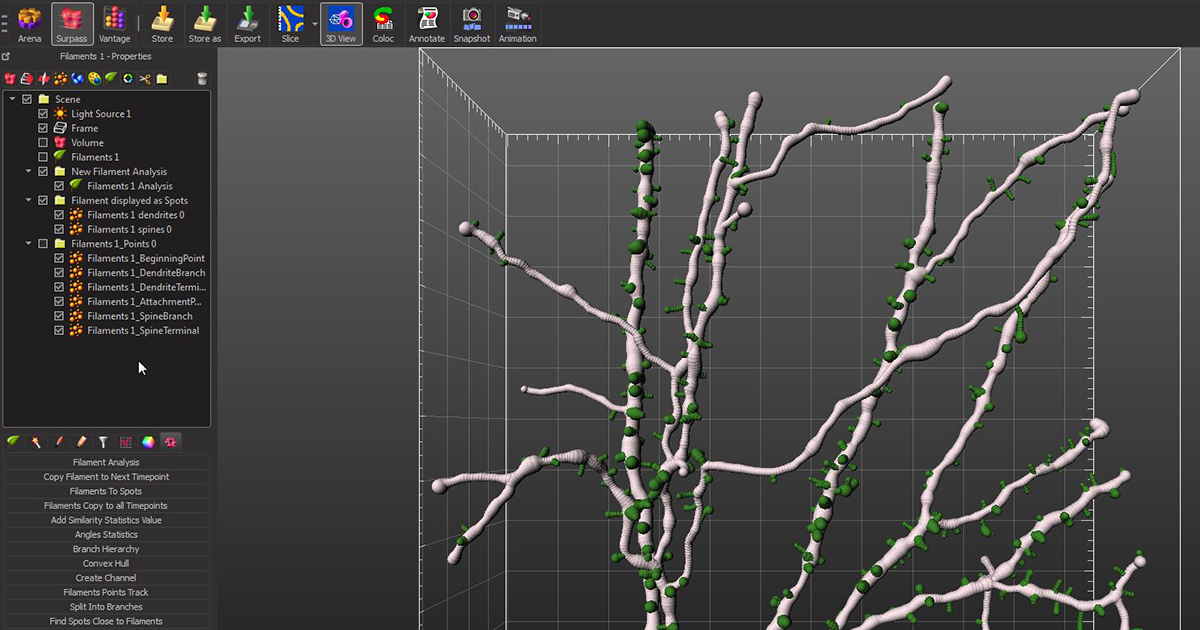Check the Filaments 1 visibility checkbox
This screenshot has width=1200, height=630.
(43, 157)
